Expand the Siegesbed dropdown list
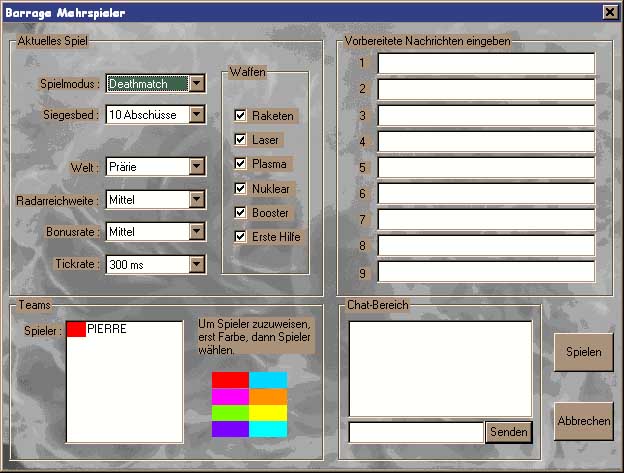This screenshot has height=473, width=624. [x=197, y=115]
